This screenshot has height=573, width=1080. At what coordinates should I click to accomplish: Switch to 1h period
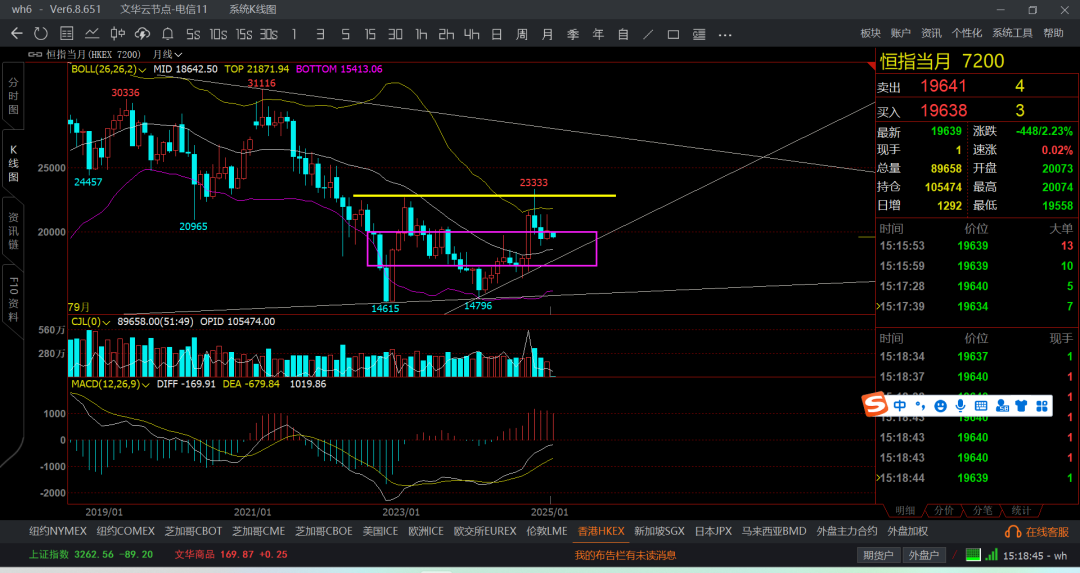(421, 34)
